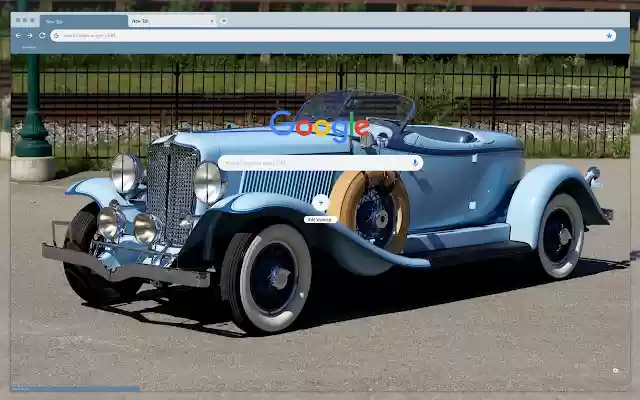Go back using the back arrow
The height and width of the screenshot is (400, 640).
(18, 36)
